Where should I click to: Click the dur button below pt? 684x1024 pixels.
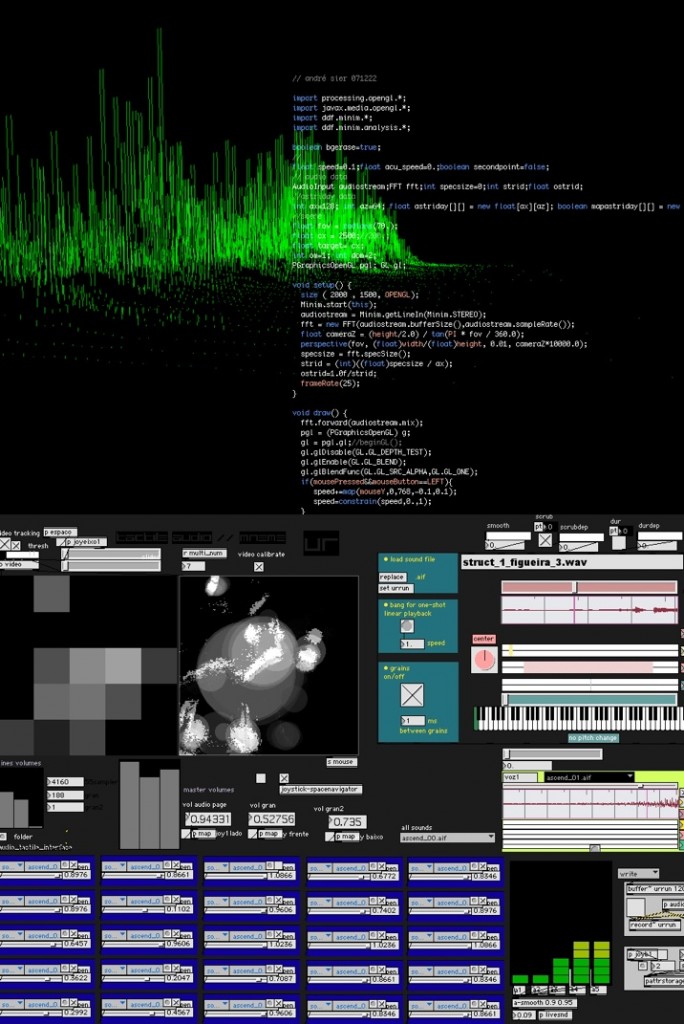tap(618, 542)
